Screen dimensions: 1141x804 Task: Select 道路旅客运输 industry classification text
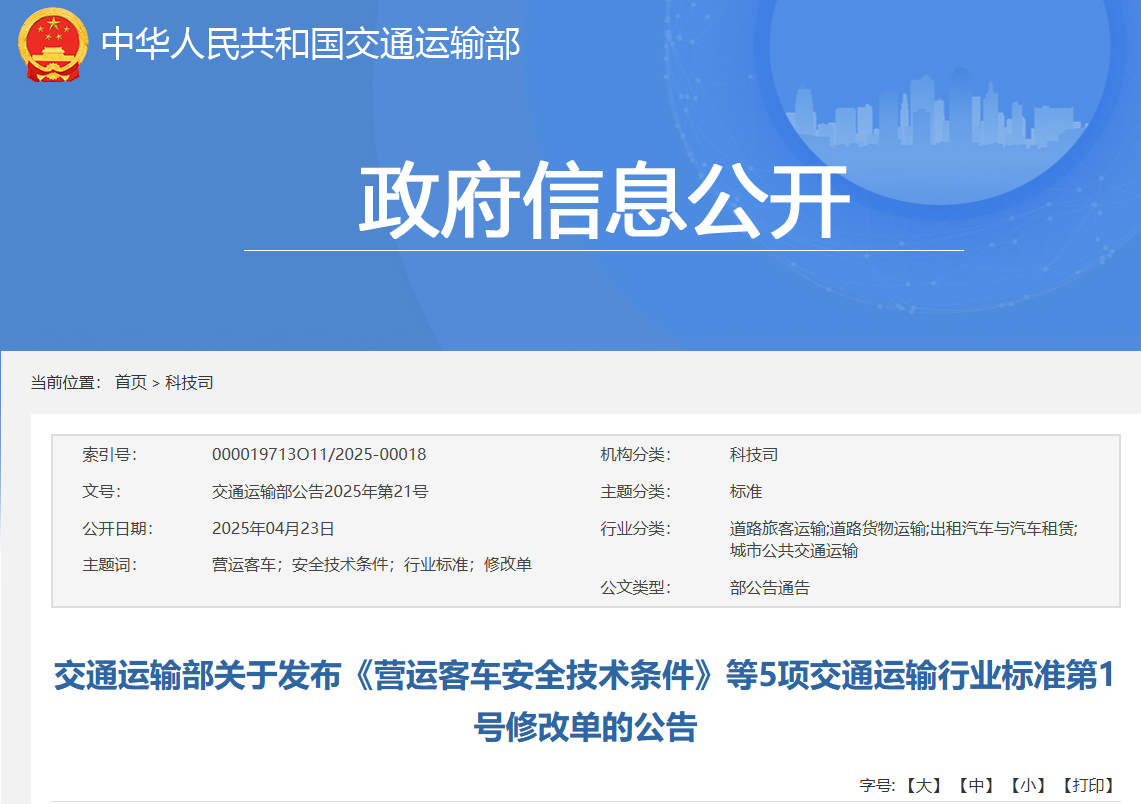click(x=778, y=528)
